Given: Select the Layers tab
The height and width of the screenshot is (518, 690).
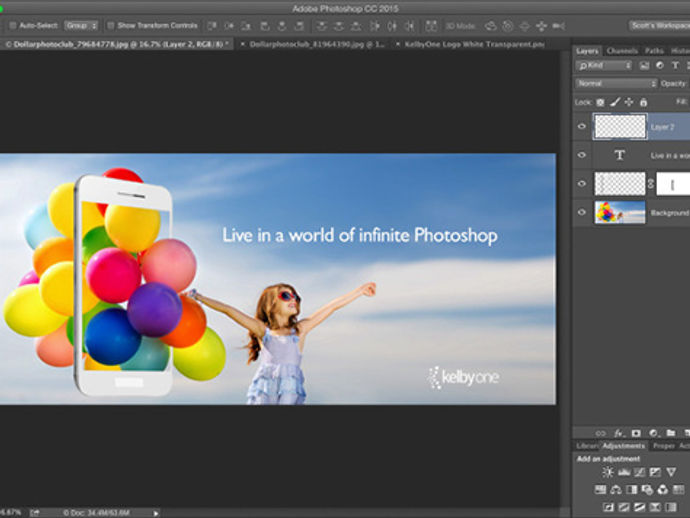Looking at the screenshot, I should tap(587, 51).
